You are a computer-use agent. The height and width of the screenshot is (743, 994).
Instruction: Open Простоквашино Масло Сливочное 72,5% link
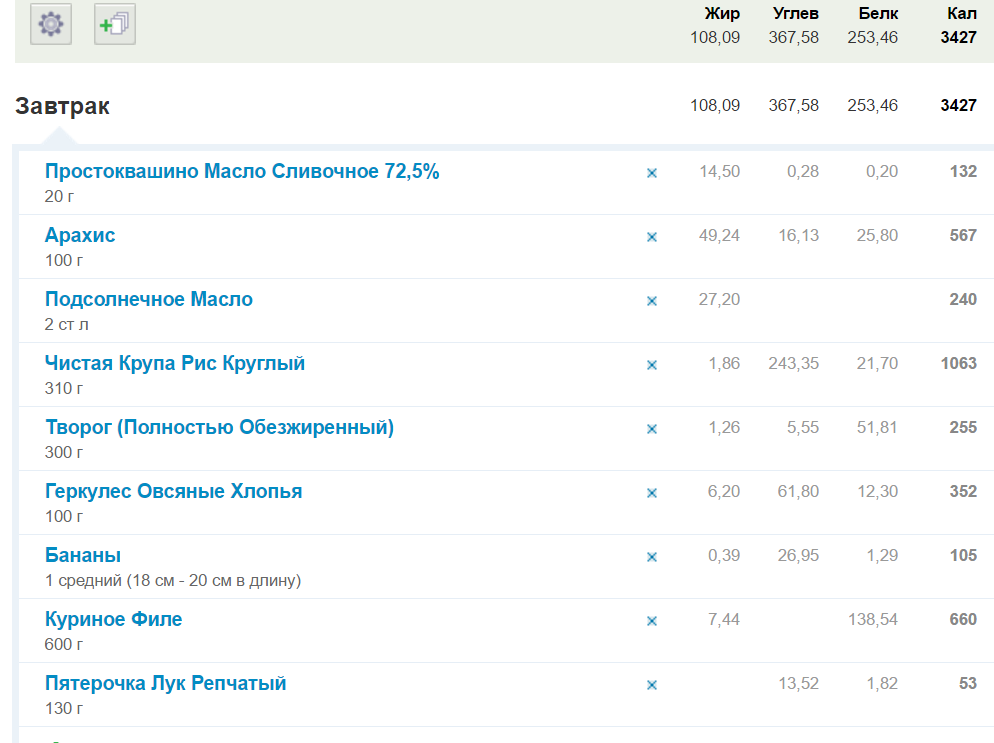point(242,171)
